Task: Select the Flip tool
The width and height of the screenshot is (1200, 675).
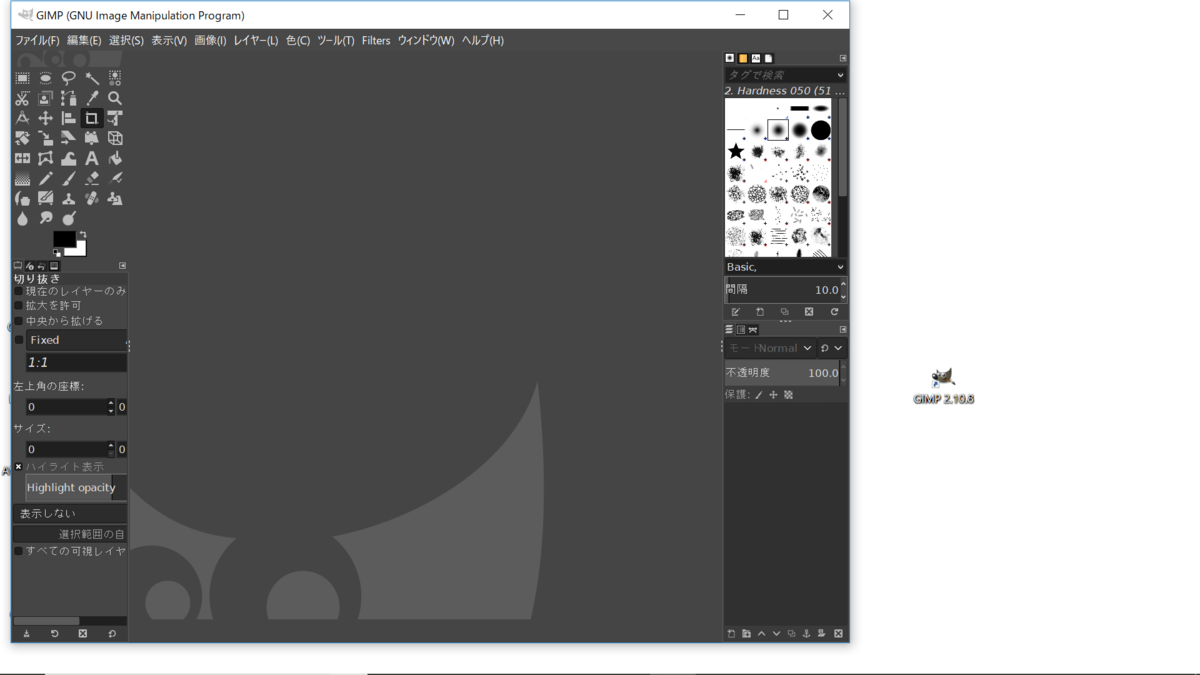Action: [x=22, y=158]
